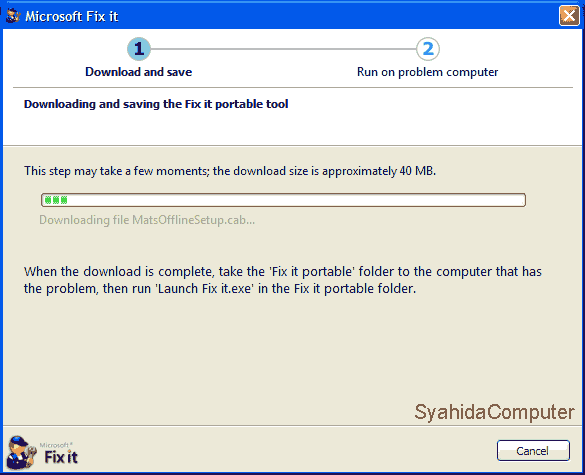The width and height of the screenshot is (585, 475).
Task: Select the 'Run on problem computer' step label
Action: 428,72
